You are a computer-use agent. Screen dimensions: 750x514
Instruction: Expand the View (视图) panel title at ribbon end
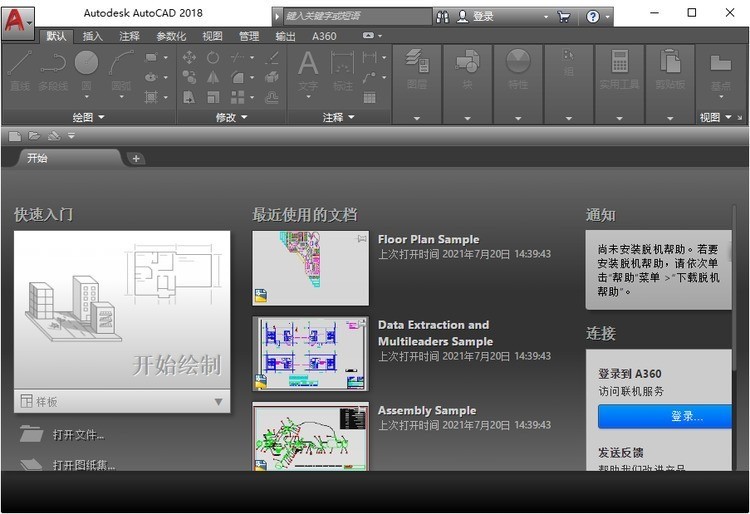click(x=716, y=117)
